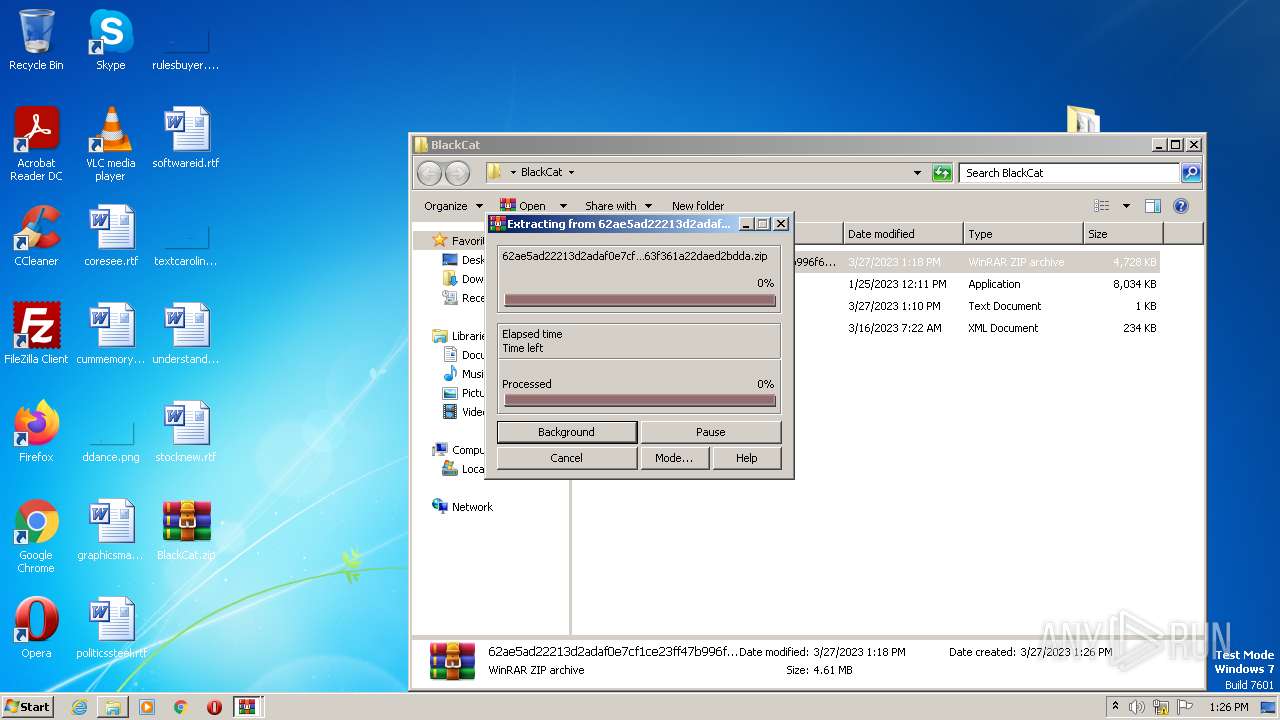Viewport: 1280px width, 720px height.
Task: Cancel the extraction
Action: 566,458
